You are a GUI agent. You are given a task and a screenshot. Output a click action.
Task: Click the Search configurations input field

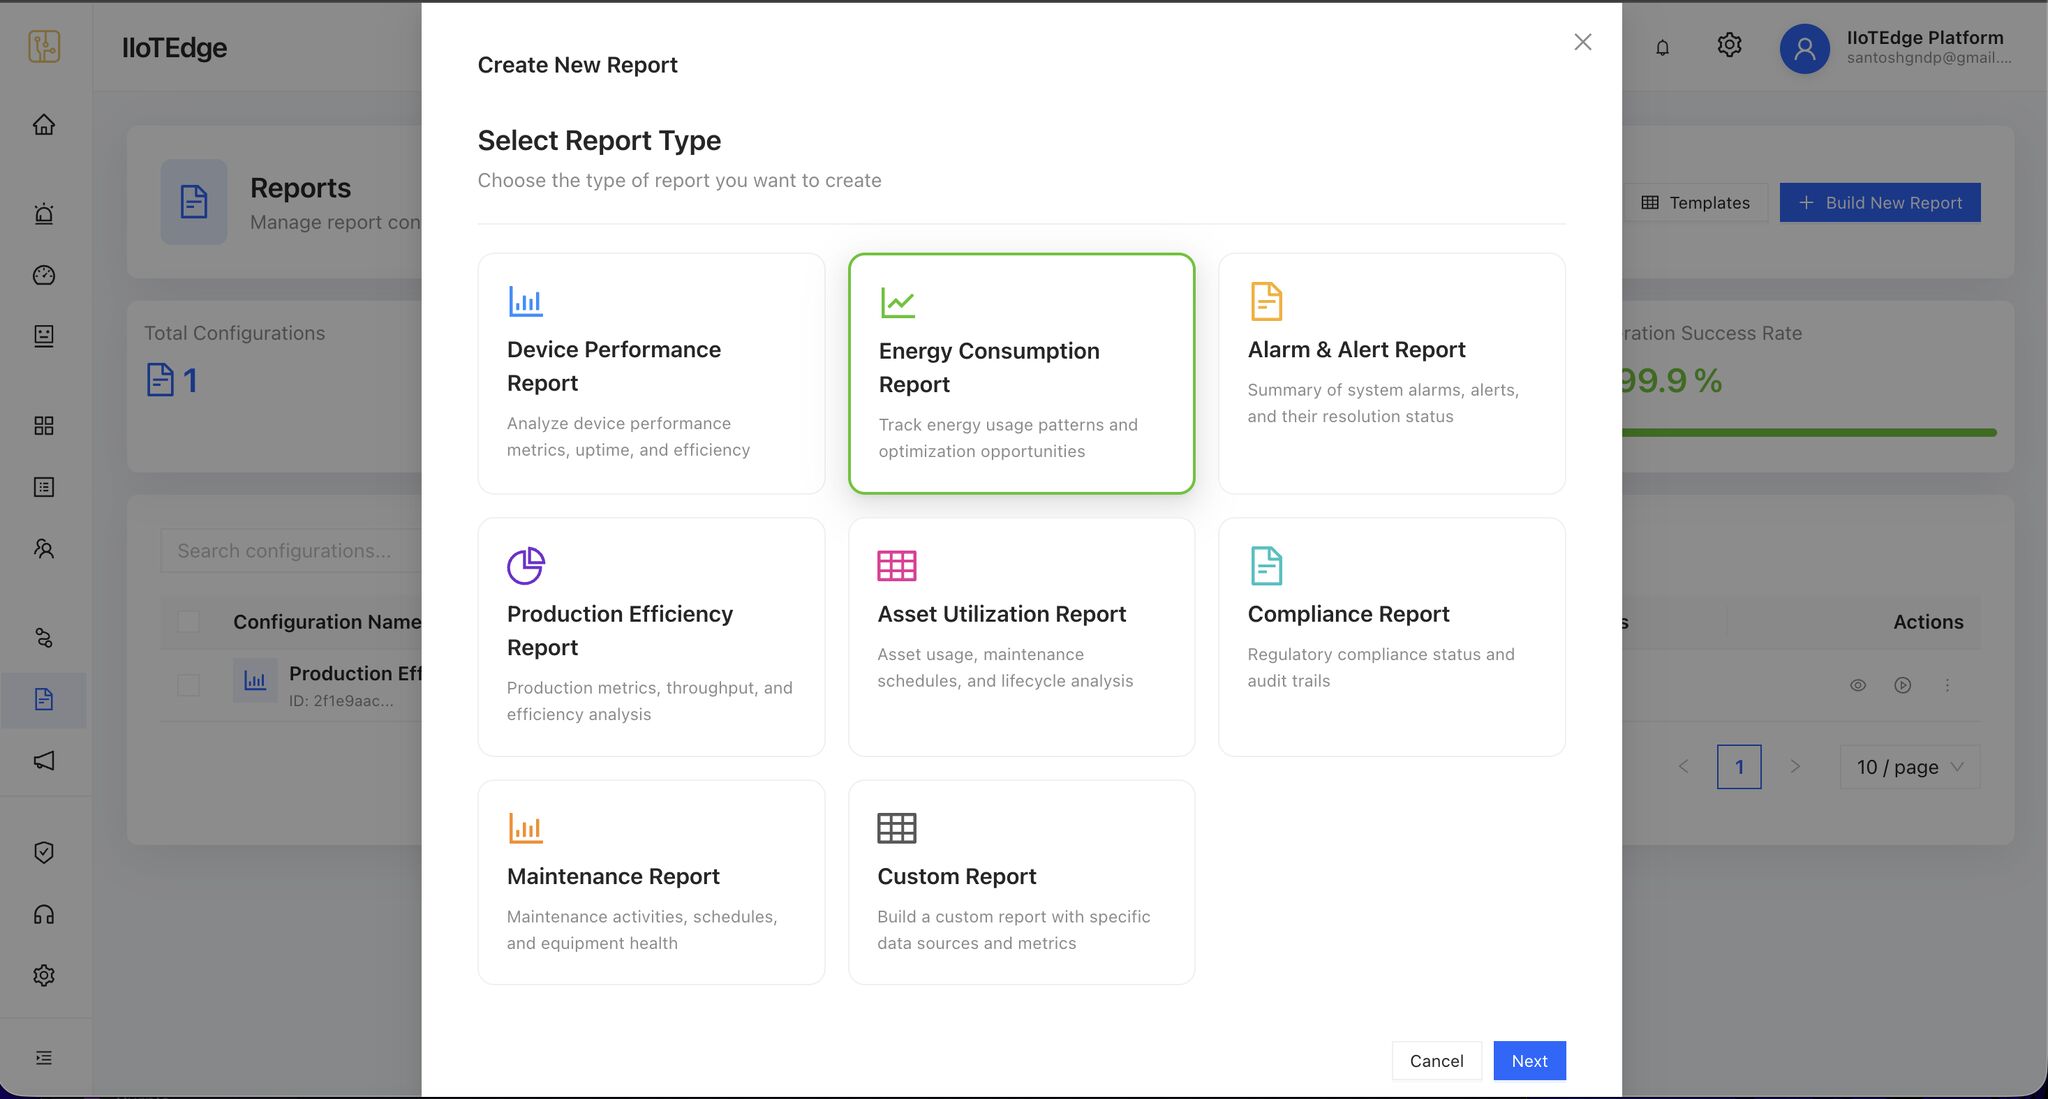click(292, 551)
